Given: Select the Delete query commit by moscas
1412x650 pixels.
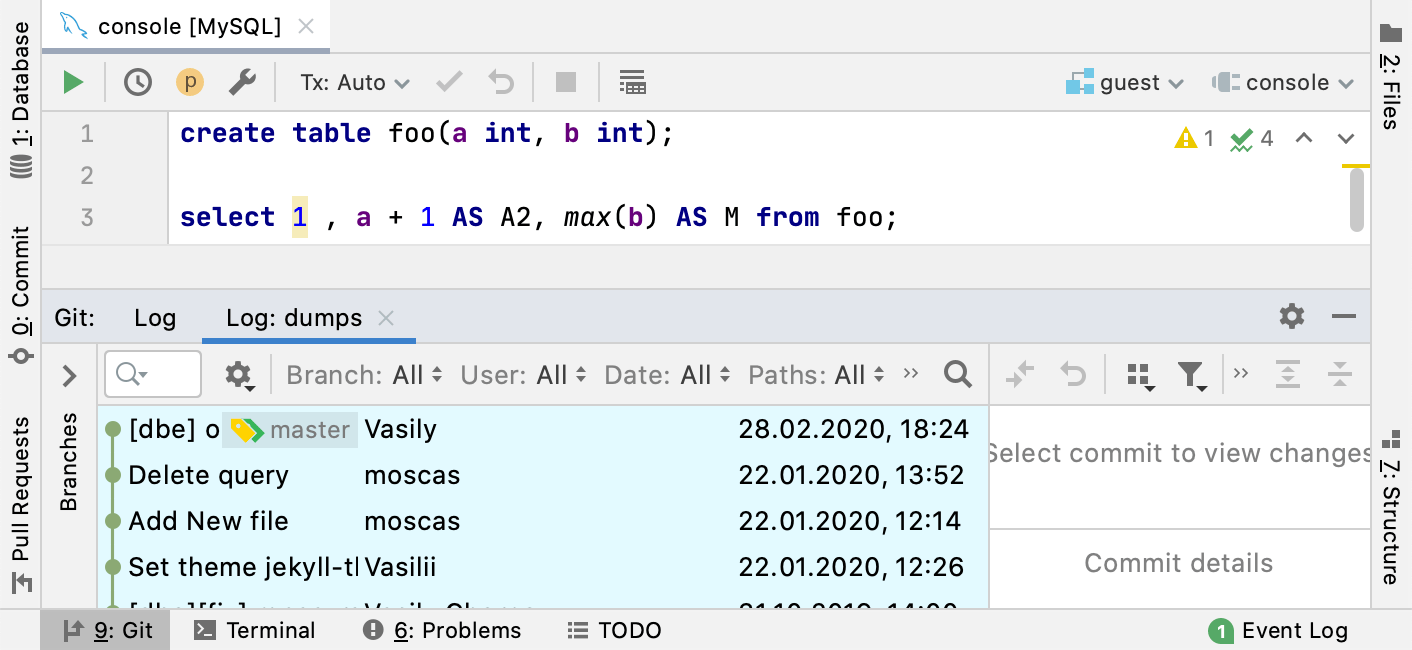Looking at the screenshot, I should coord(207,475).
